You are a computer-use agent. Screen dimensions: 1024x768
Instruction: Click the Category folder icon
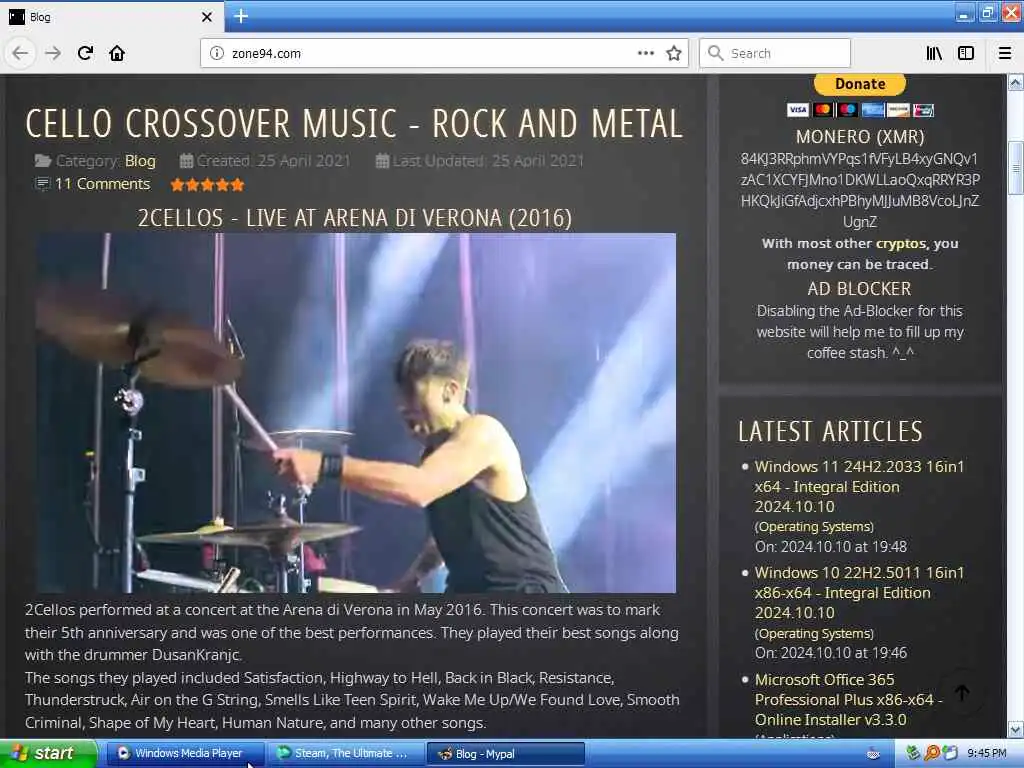(x=42, y=161)
